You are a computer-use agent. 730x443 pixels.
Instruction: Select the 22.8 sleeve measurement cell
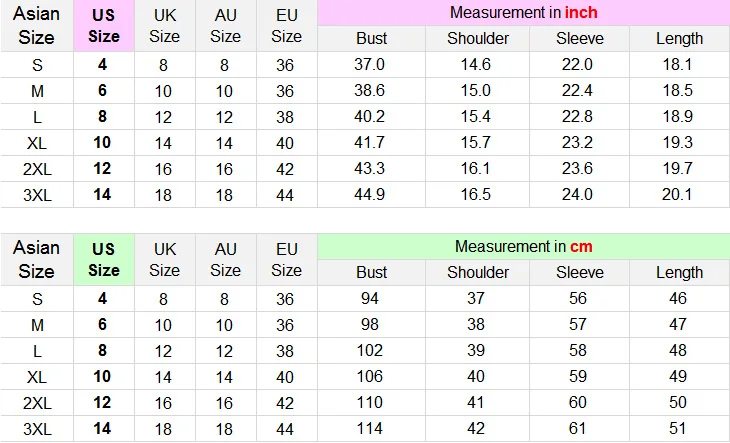click(x=580, y=116)
